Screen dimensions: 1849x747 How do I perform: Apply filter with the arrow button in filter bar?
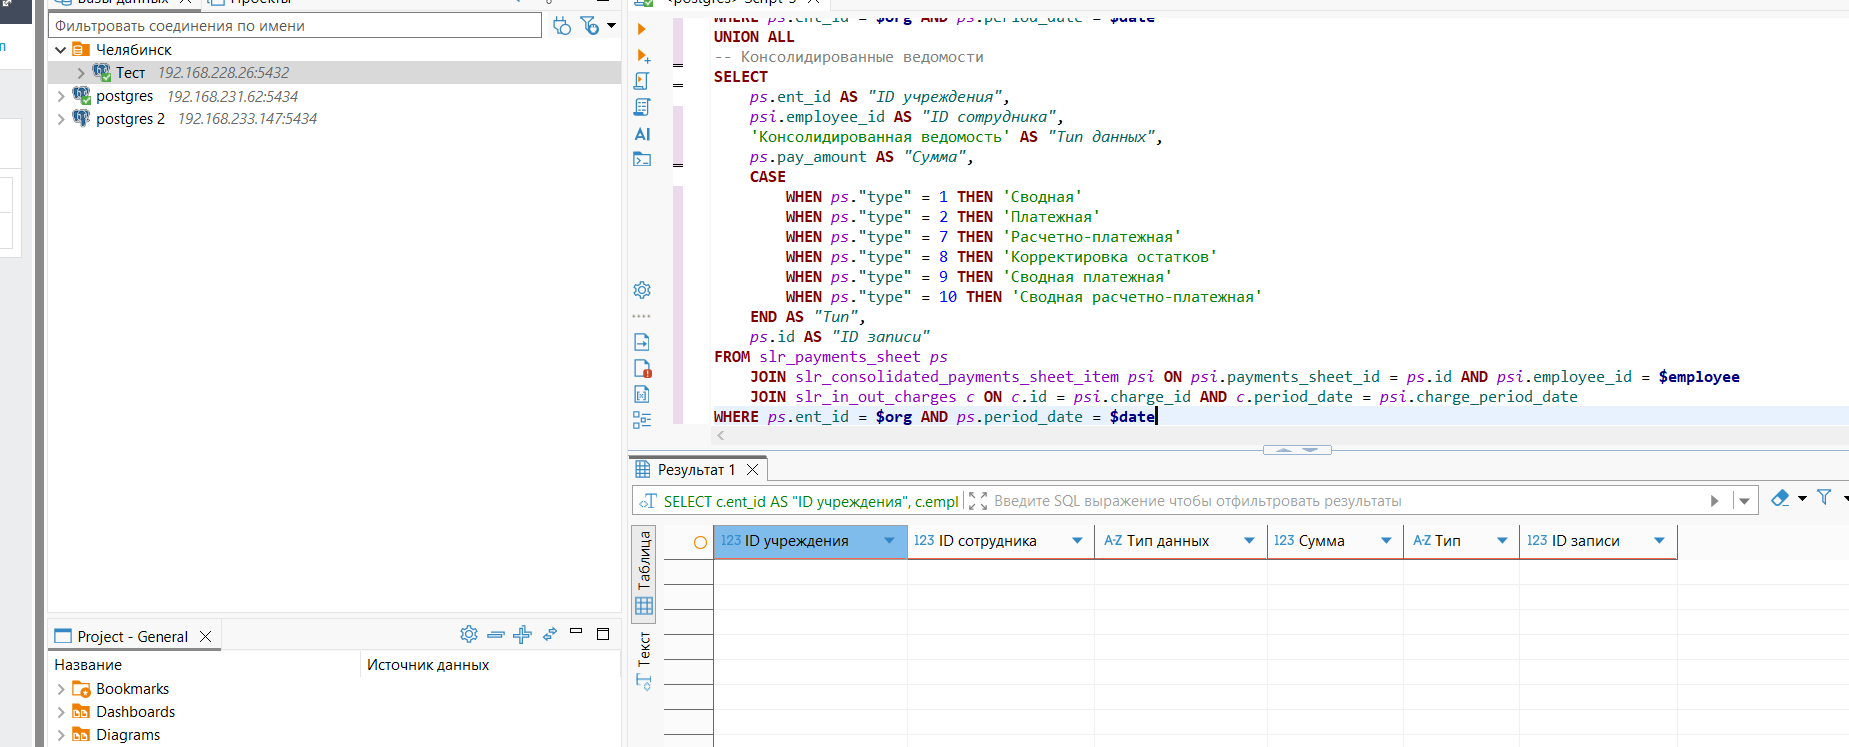(1715, 501)
